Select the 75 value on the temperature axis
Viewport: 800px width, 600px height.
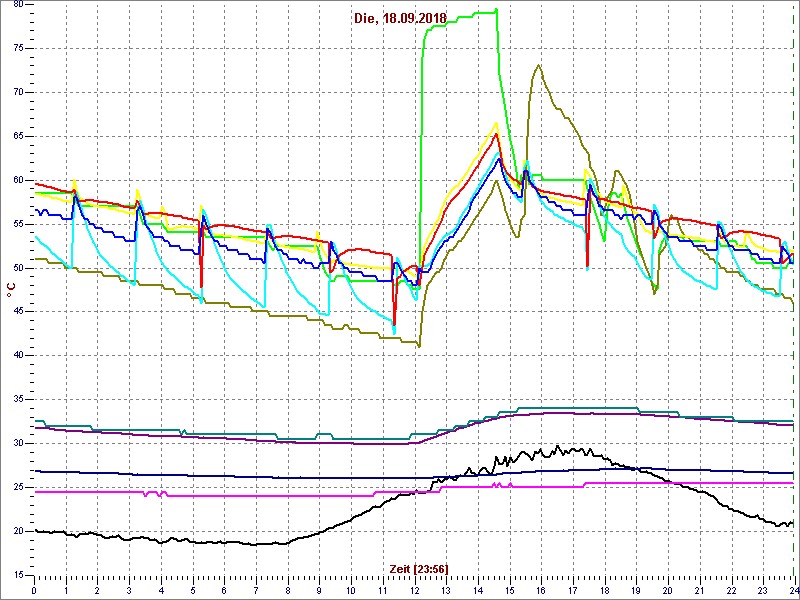click(x=16, y=48)
